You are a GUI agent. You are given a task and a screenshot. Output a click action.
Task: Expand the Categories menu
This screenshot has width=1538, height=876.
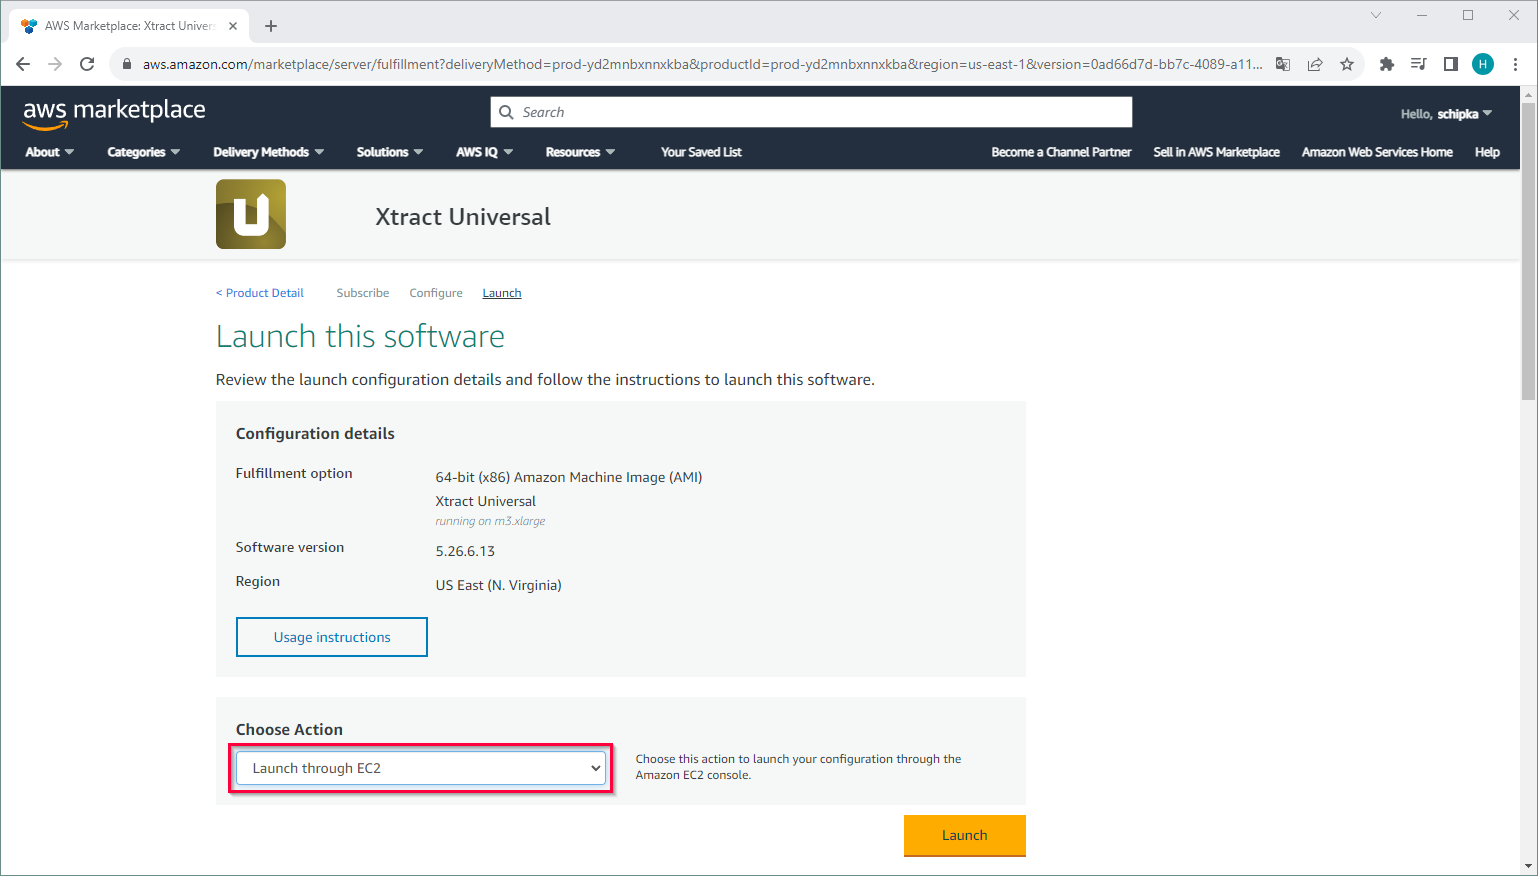pyautogui.click(x=143, y=152)
